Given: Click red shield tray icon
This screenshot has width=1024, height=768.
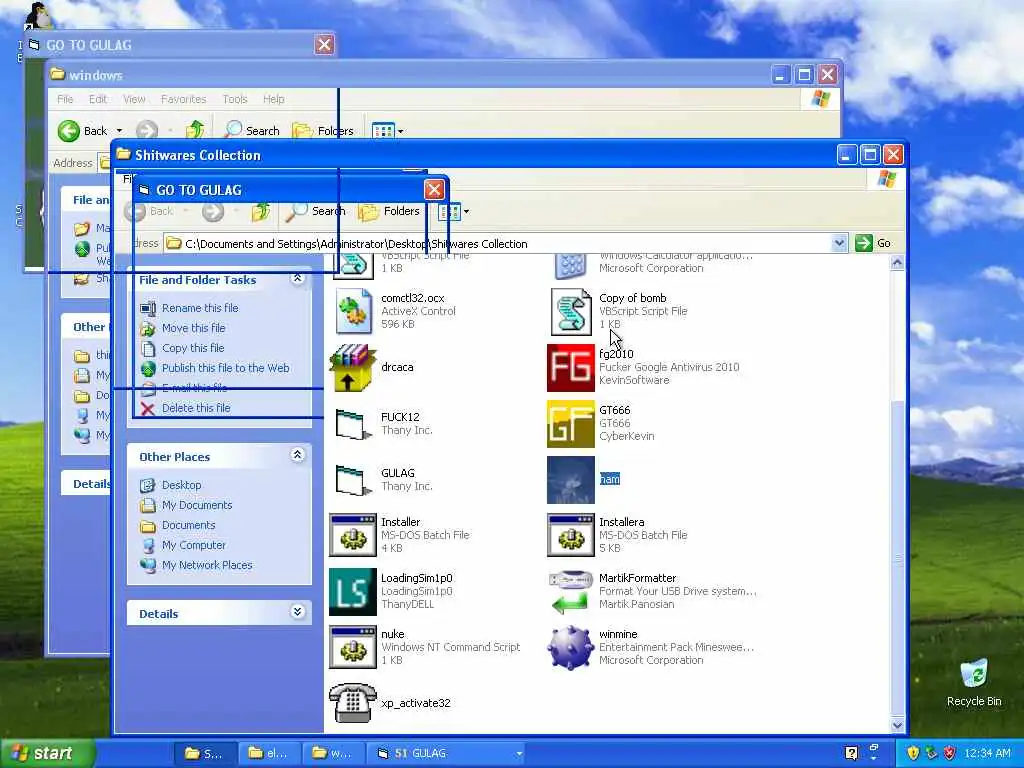Looking at the screenshot, I should (950, 753).
